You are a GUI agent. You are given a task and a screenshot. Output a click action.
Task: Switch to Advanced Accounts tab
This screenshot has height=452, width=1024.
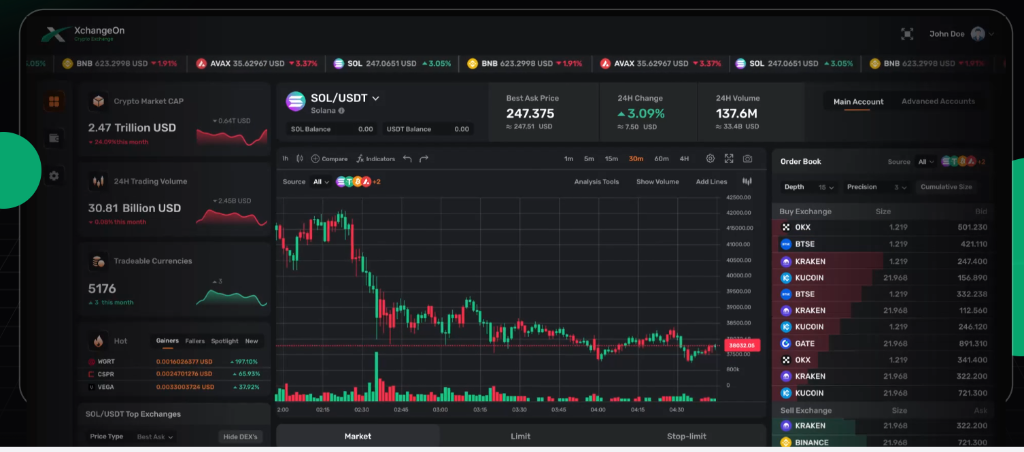(938, 101)
